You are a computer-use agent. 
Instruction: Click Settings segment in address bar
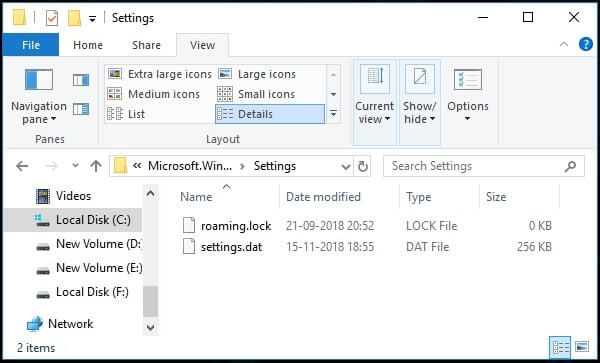[275, 166]
